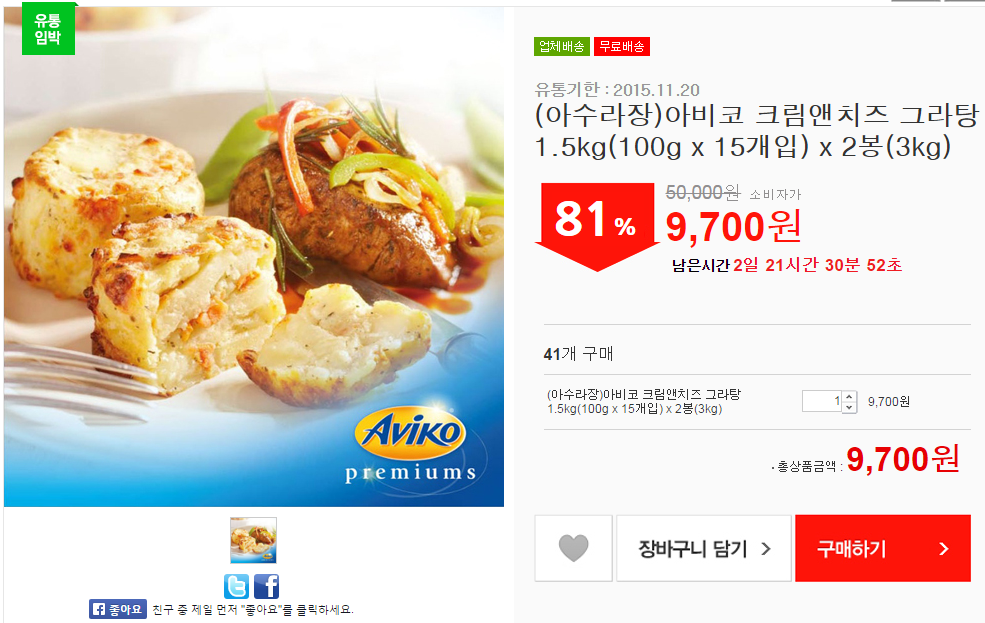Click the arrow on 구매하기 button

point(944,549)
